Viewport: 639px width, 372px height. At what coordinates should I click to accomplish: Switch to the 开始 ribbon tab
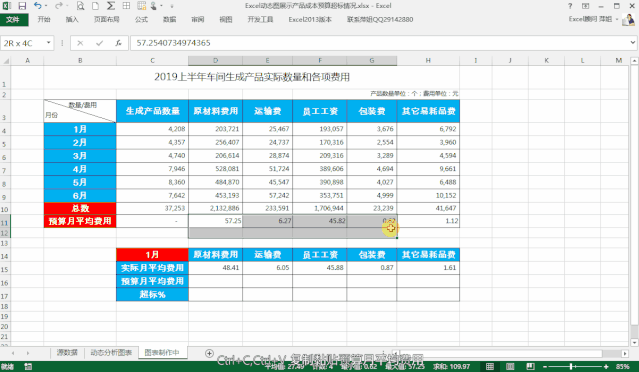tap(44, 20)
